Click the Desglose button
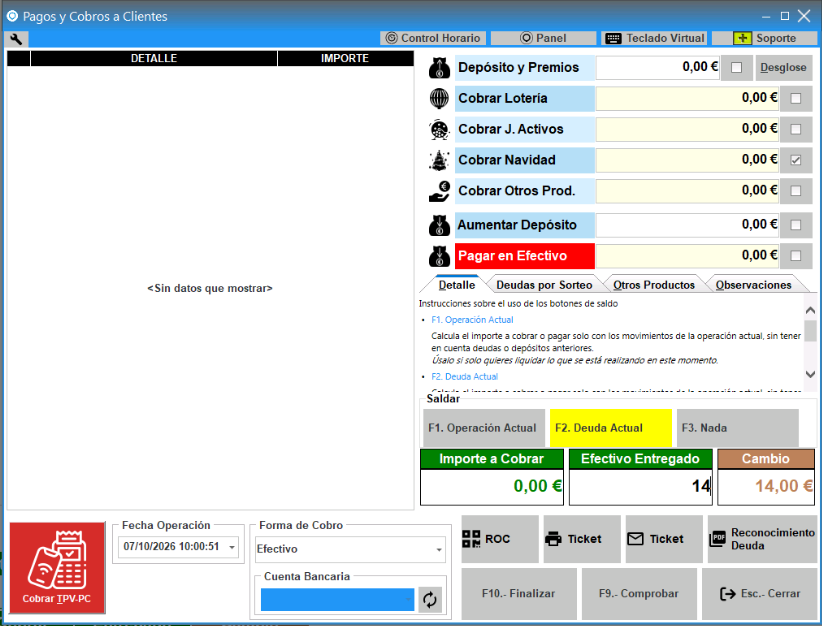 [x=783, y=68]
